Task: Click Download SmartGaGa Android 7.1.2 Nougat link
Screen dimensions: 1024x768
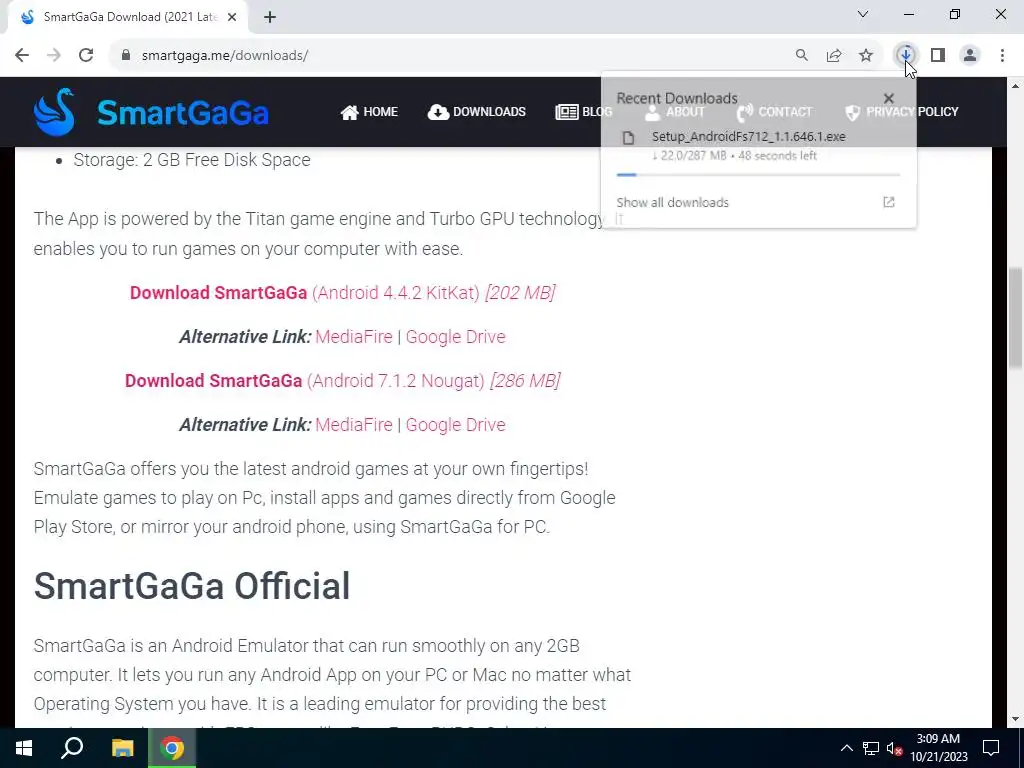Action: 342,381
